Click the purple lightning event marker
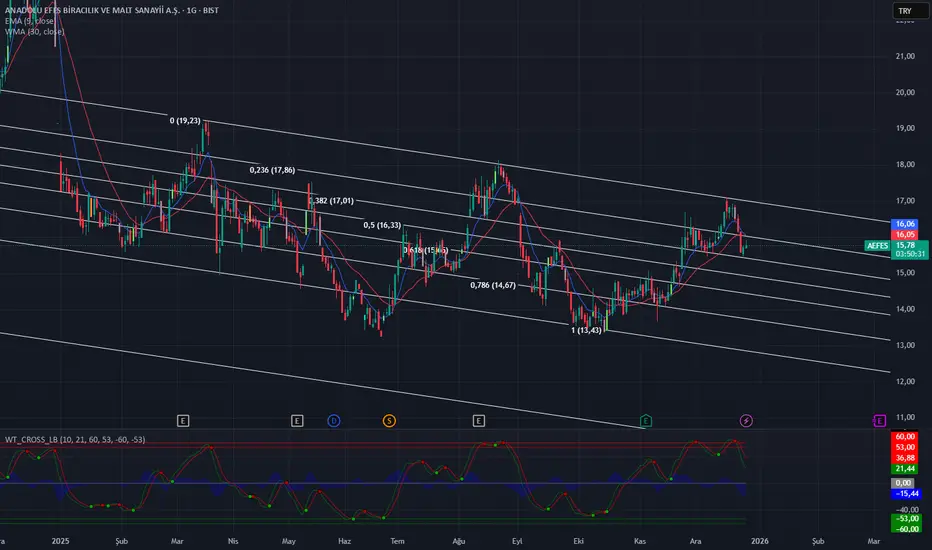This screenshot has width=932, height=550. pyautogui.click(x=746, y=421)
